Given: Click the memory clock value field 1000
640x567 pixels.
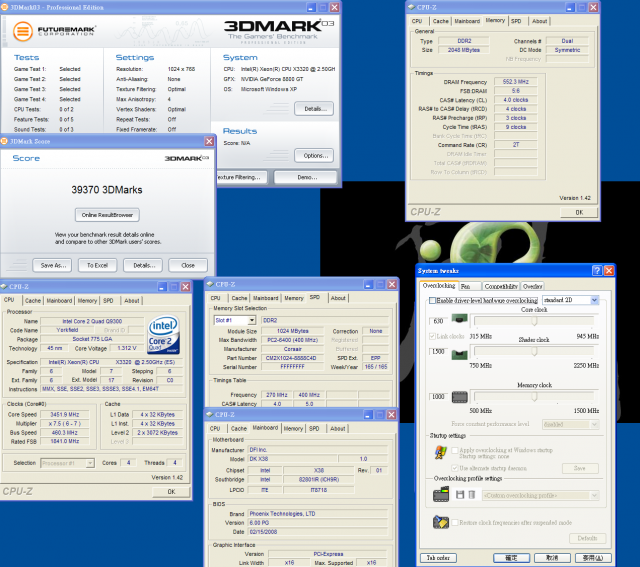Looking at the screenshot, I should [438, 397].
